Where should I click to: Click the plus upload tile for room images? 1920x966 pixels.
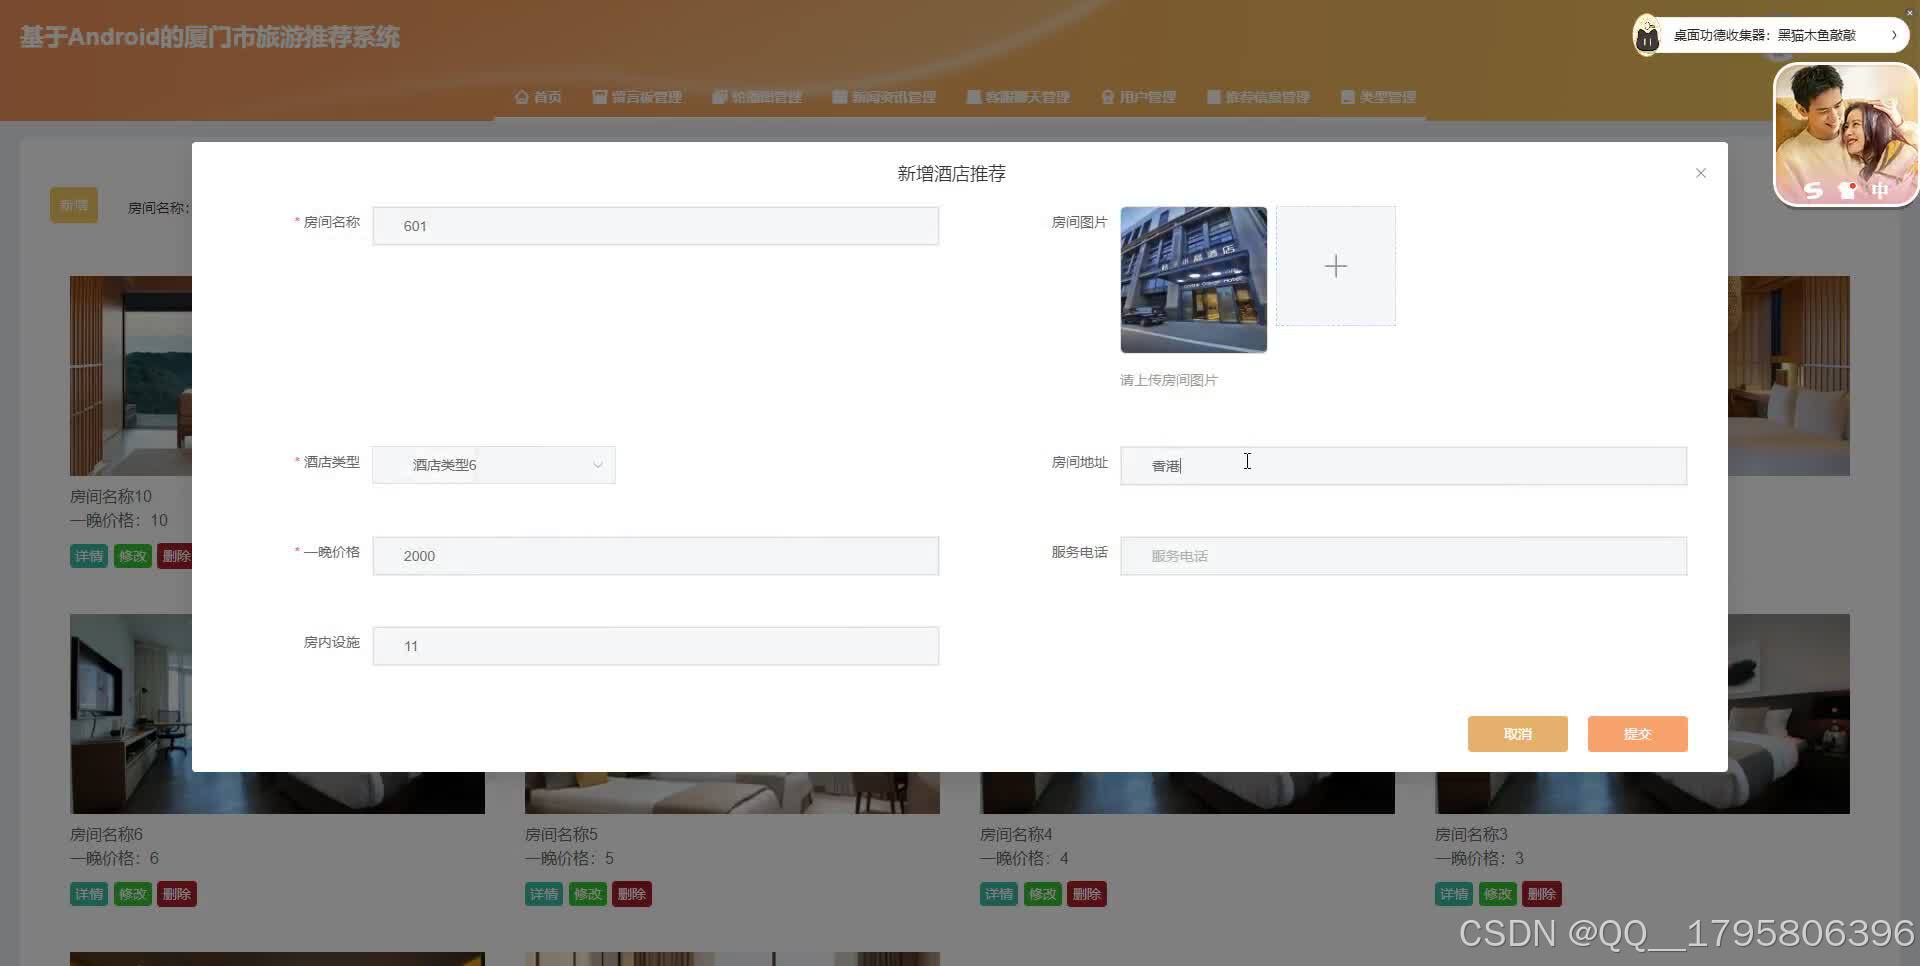[1335, 266]
